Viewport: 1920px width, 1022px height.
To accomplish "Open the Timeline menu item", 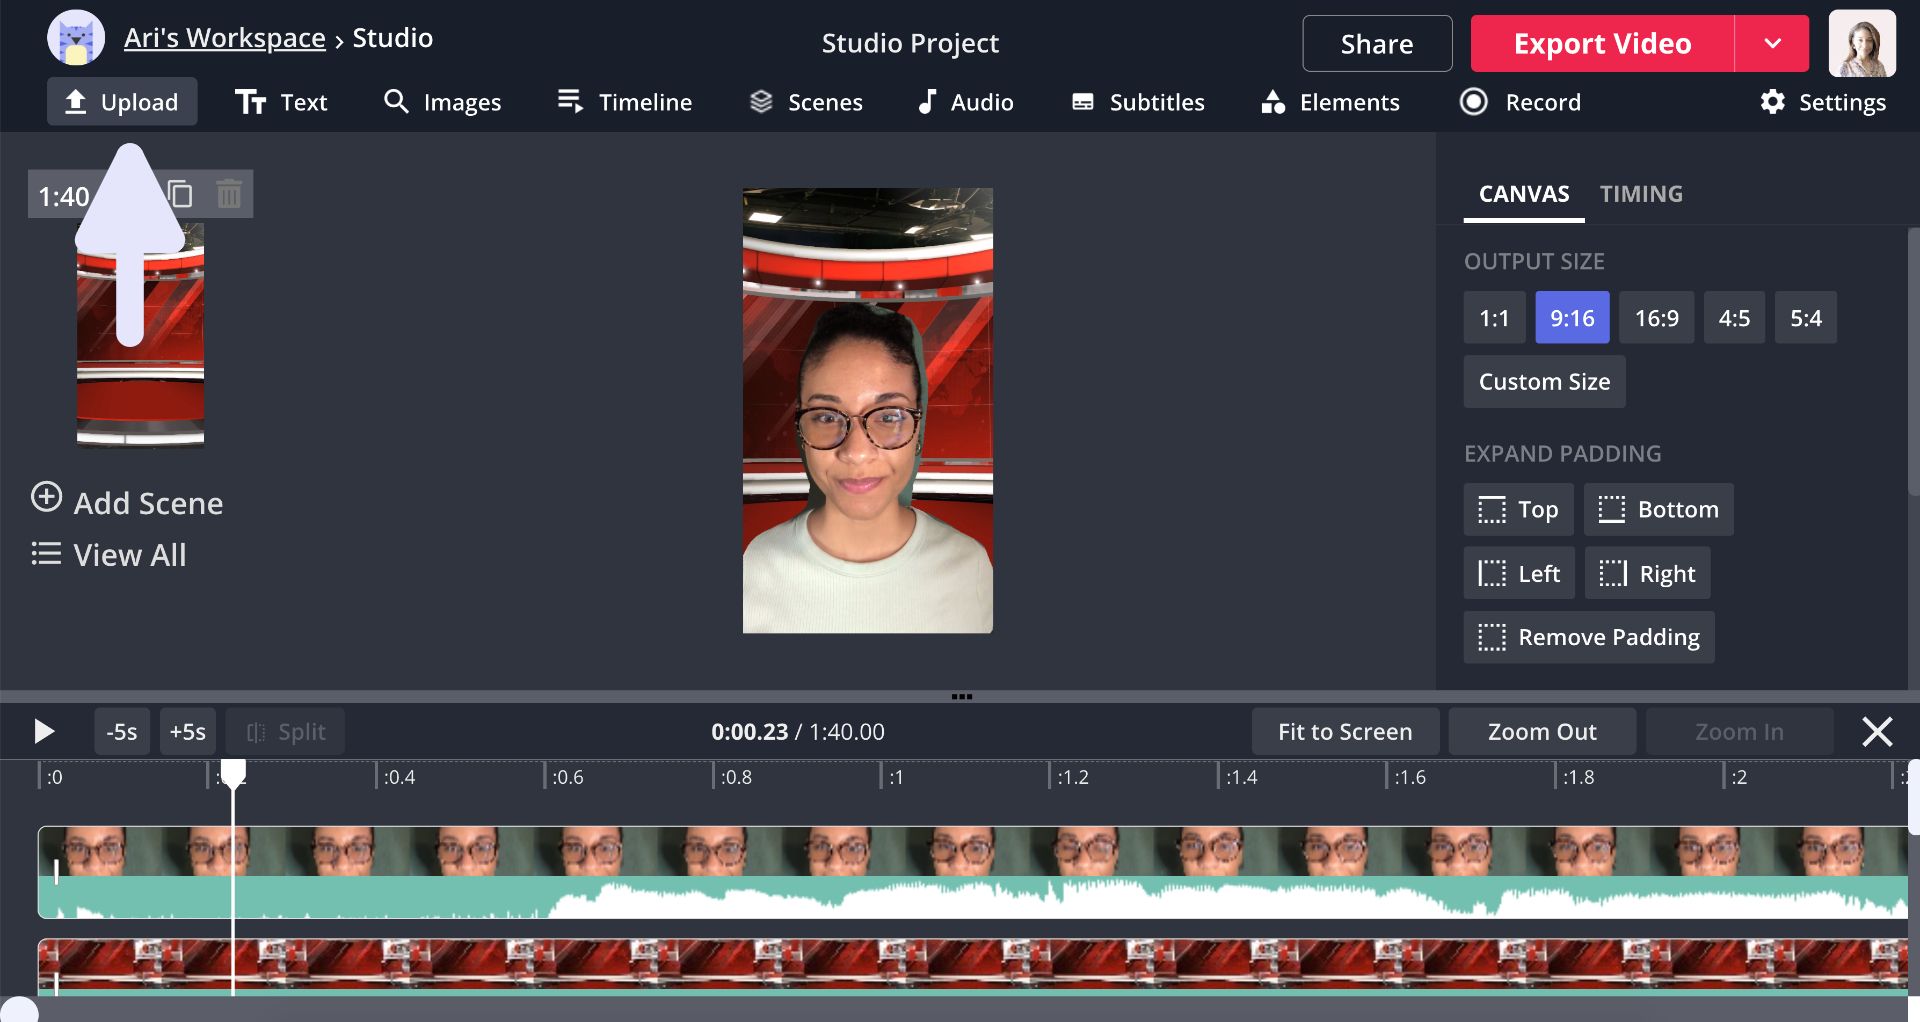I will point(625,102).
